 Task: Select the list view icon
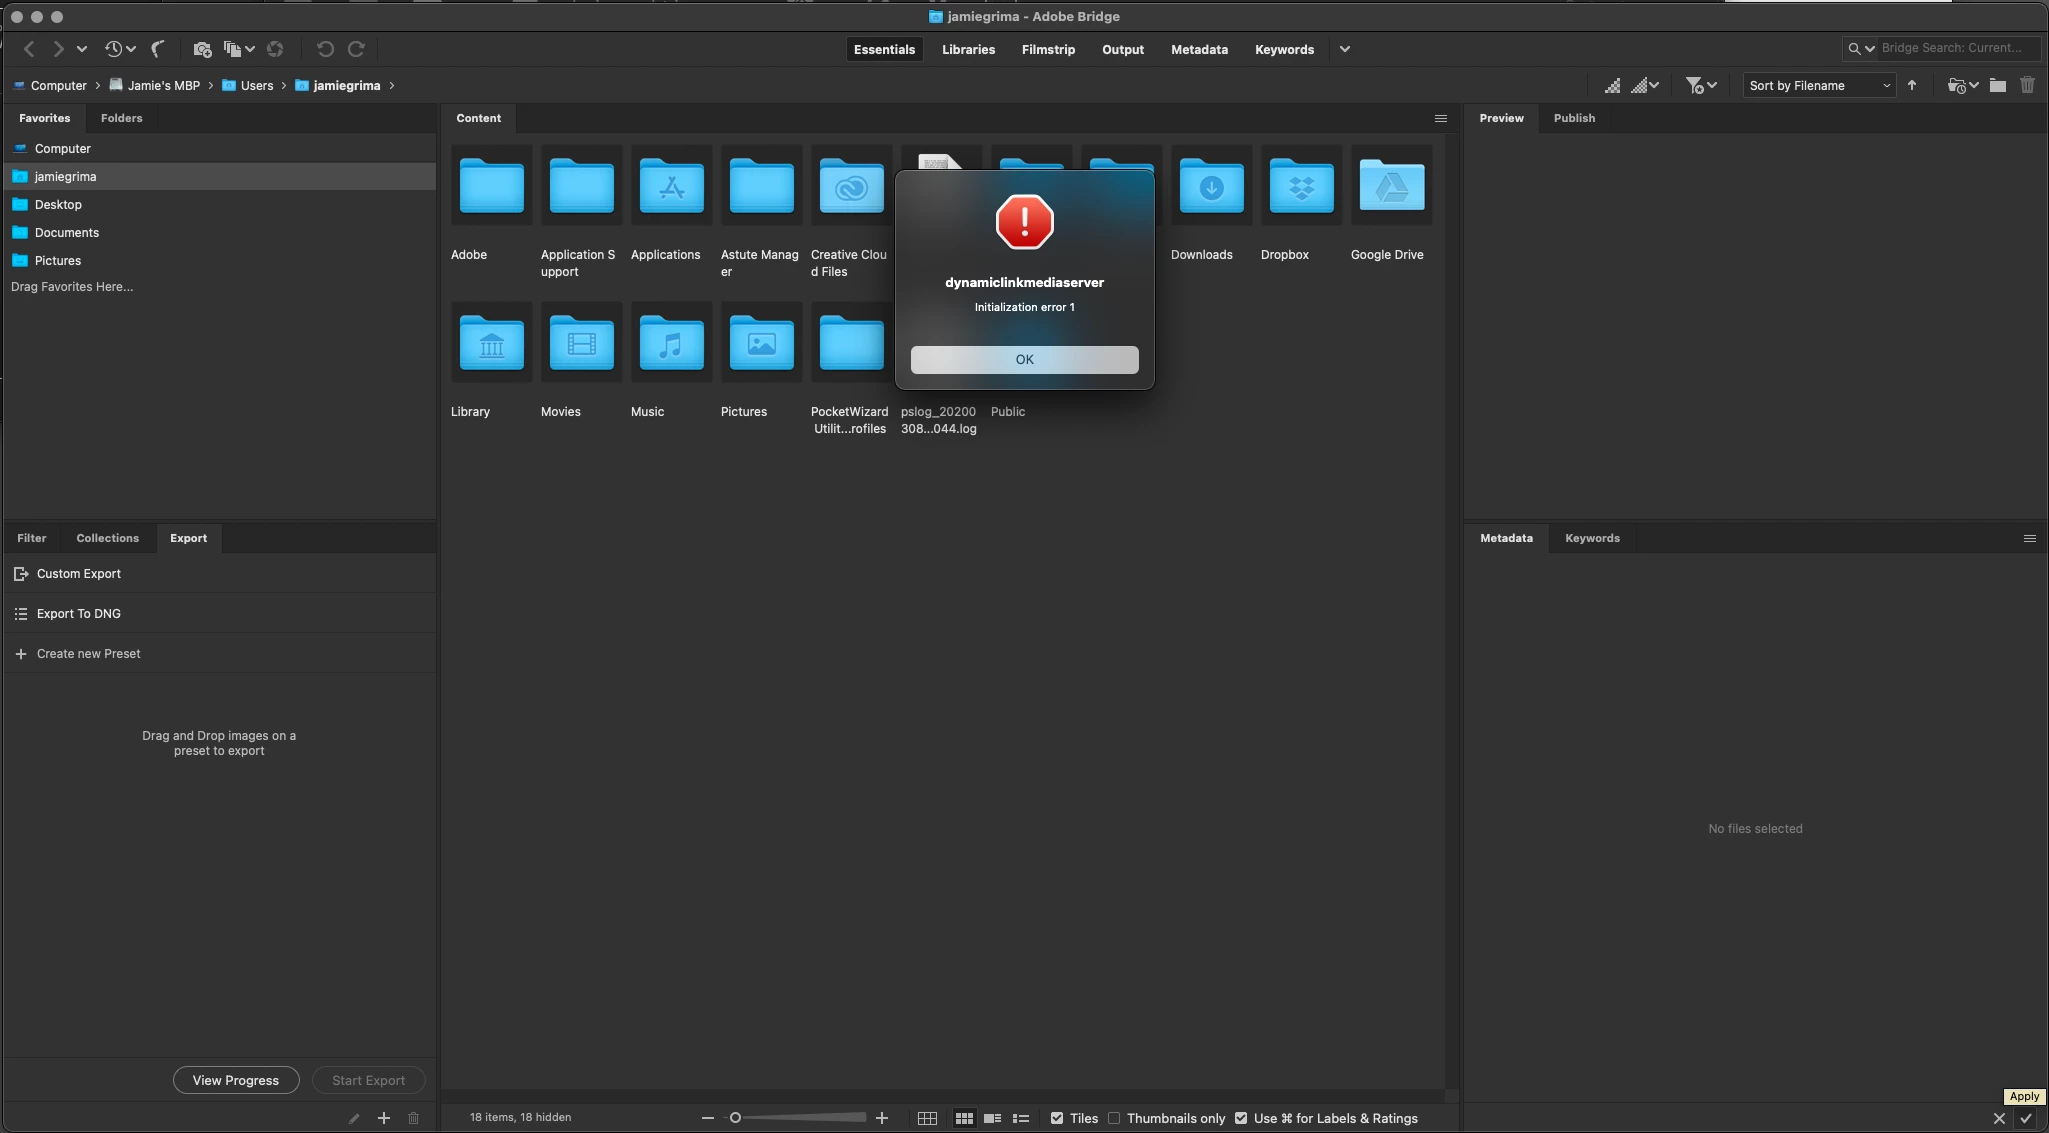[1021, 1118]
